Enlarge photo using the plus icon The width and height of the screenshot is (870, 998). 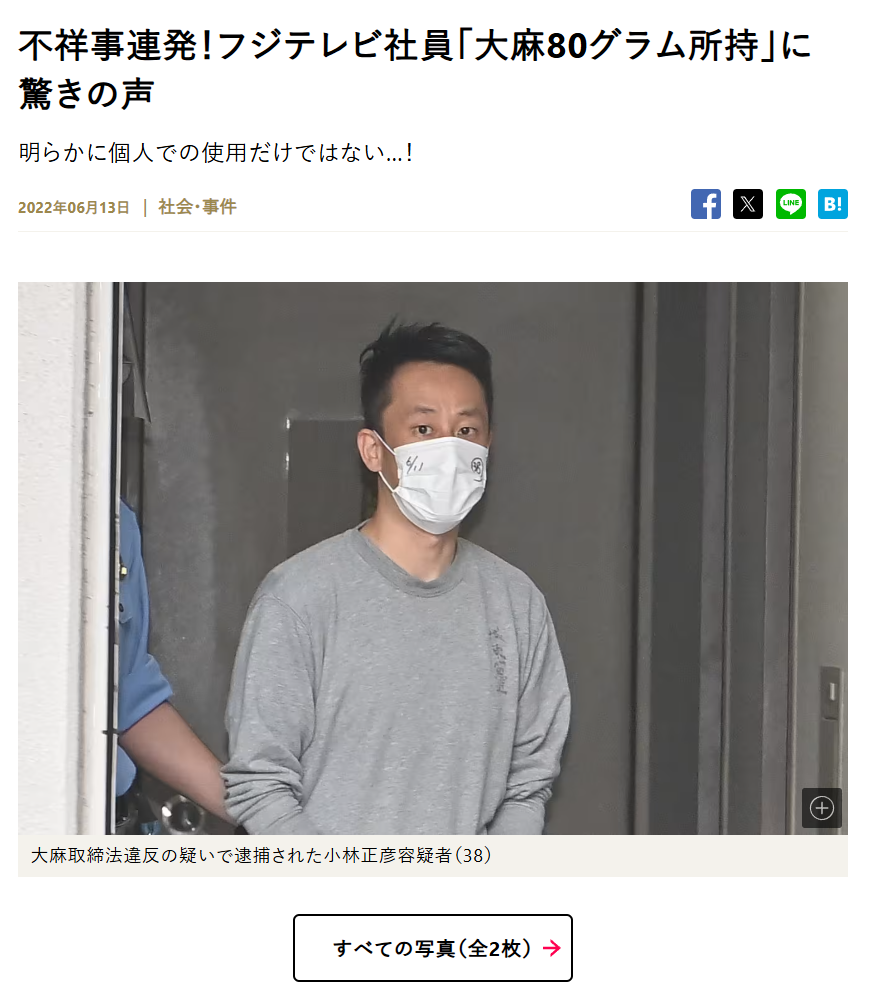(822, 808)
